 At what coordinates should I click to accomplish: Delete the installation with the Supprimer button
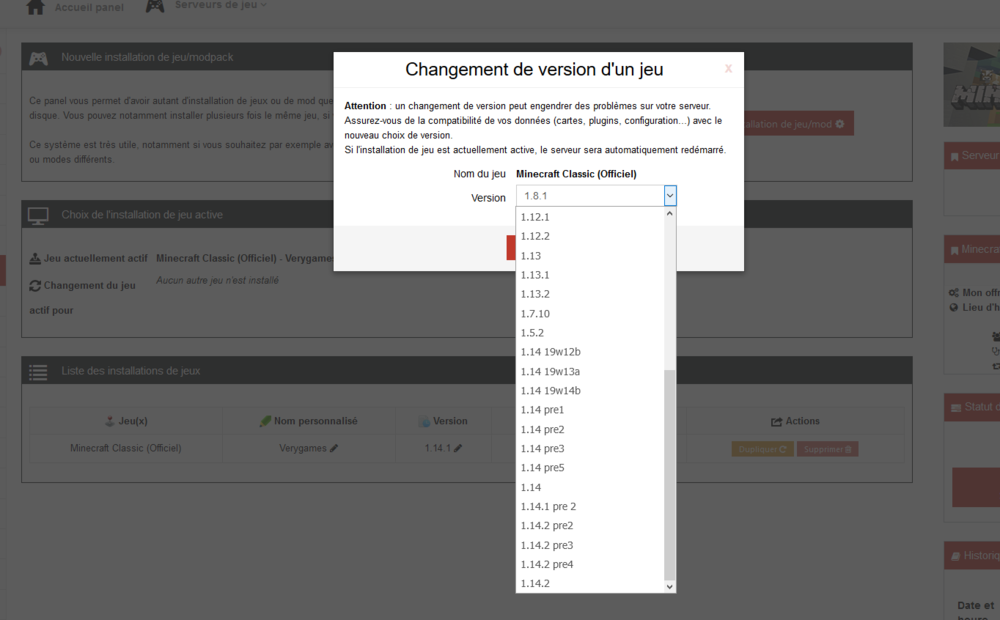coord(827,448)
